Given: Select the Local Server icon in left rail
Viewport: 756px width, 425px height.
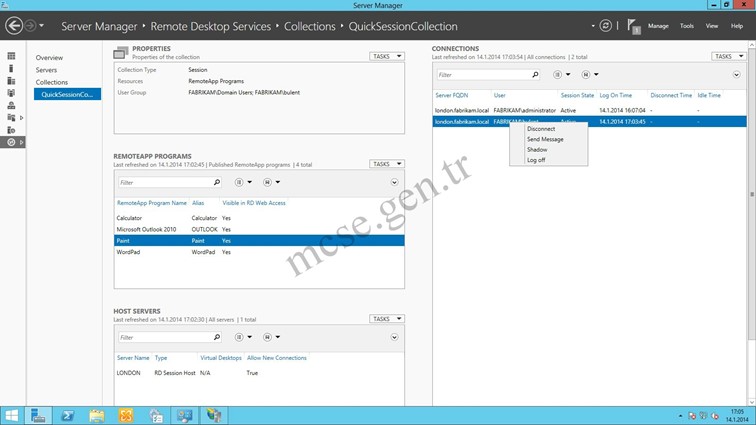Looking at the screenshot, I should 11,69.
